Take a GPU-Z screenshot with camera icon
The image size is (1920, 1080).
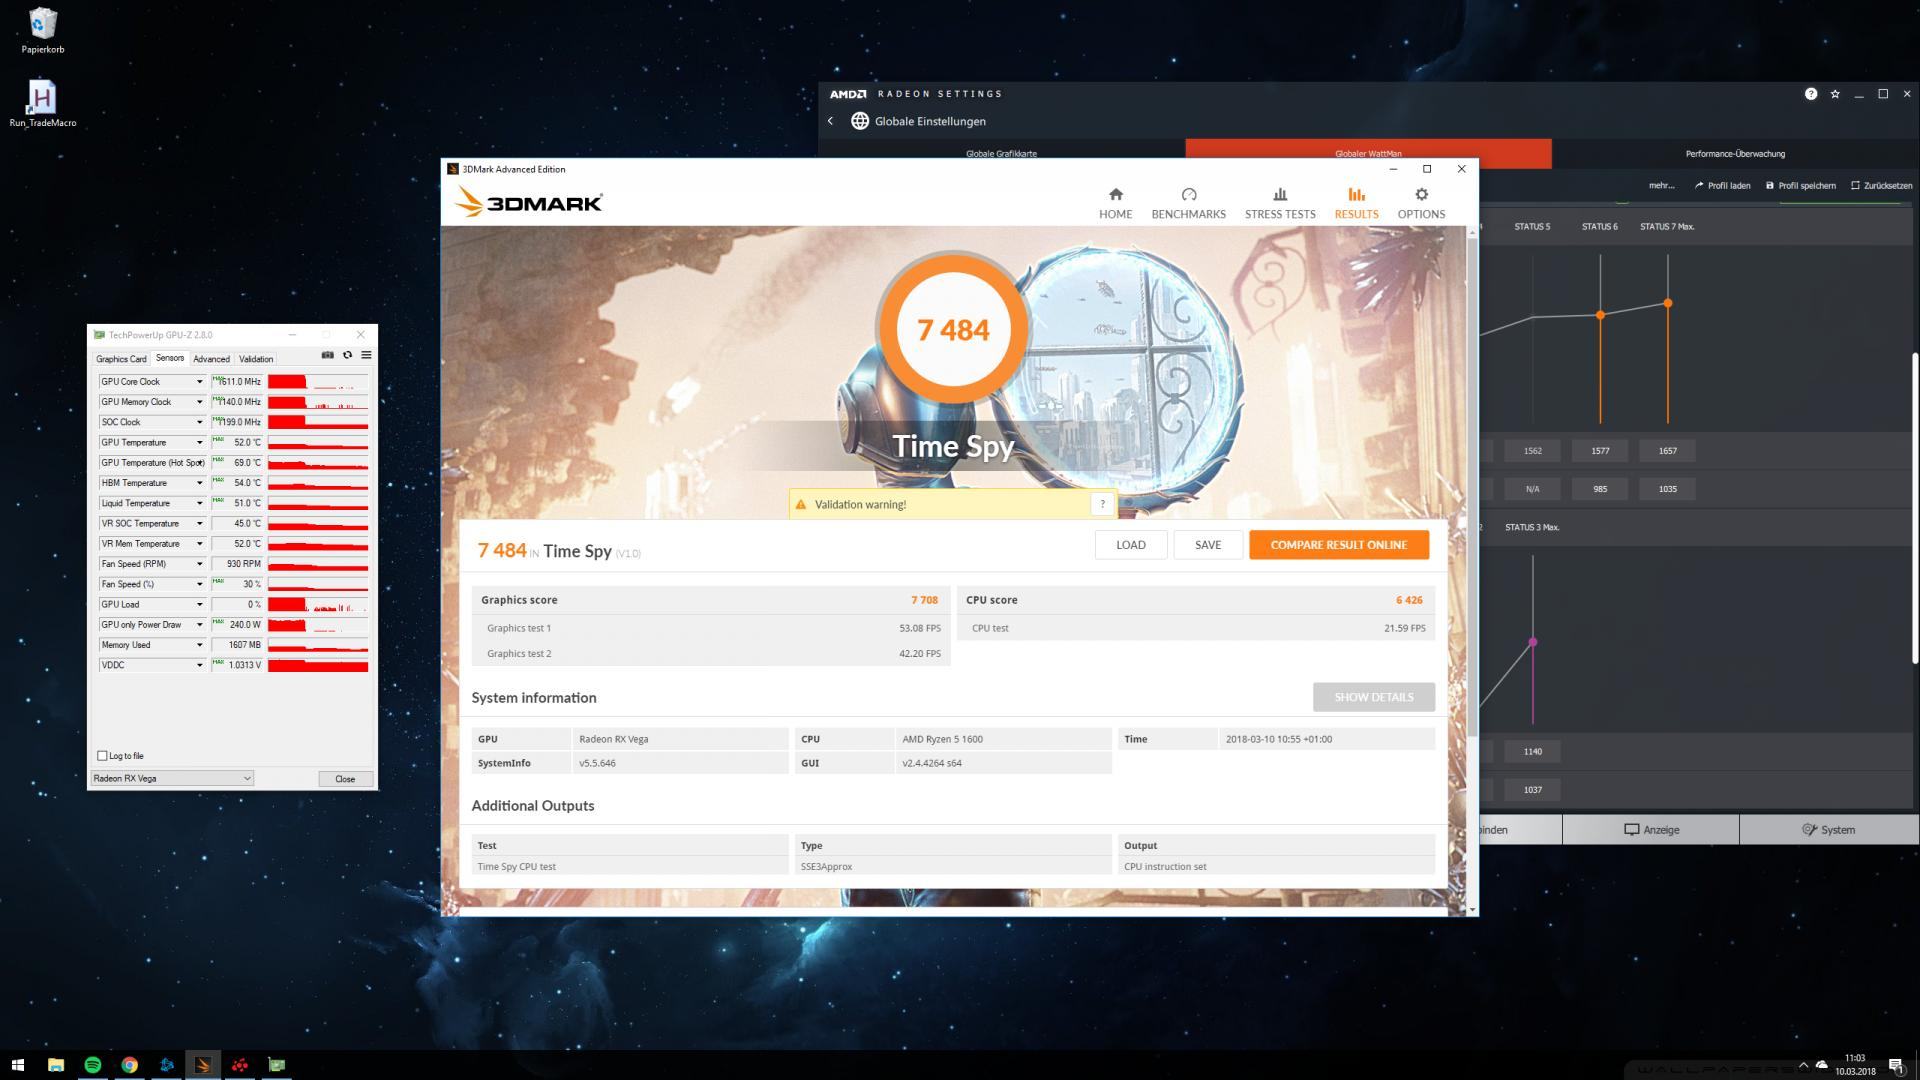(x=327, y=355)
